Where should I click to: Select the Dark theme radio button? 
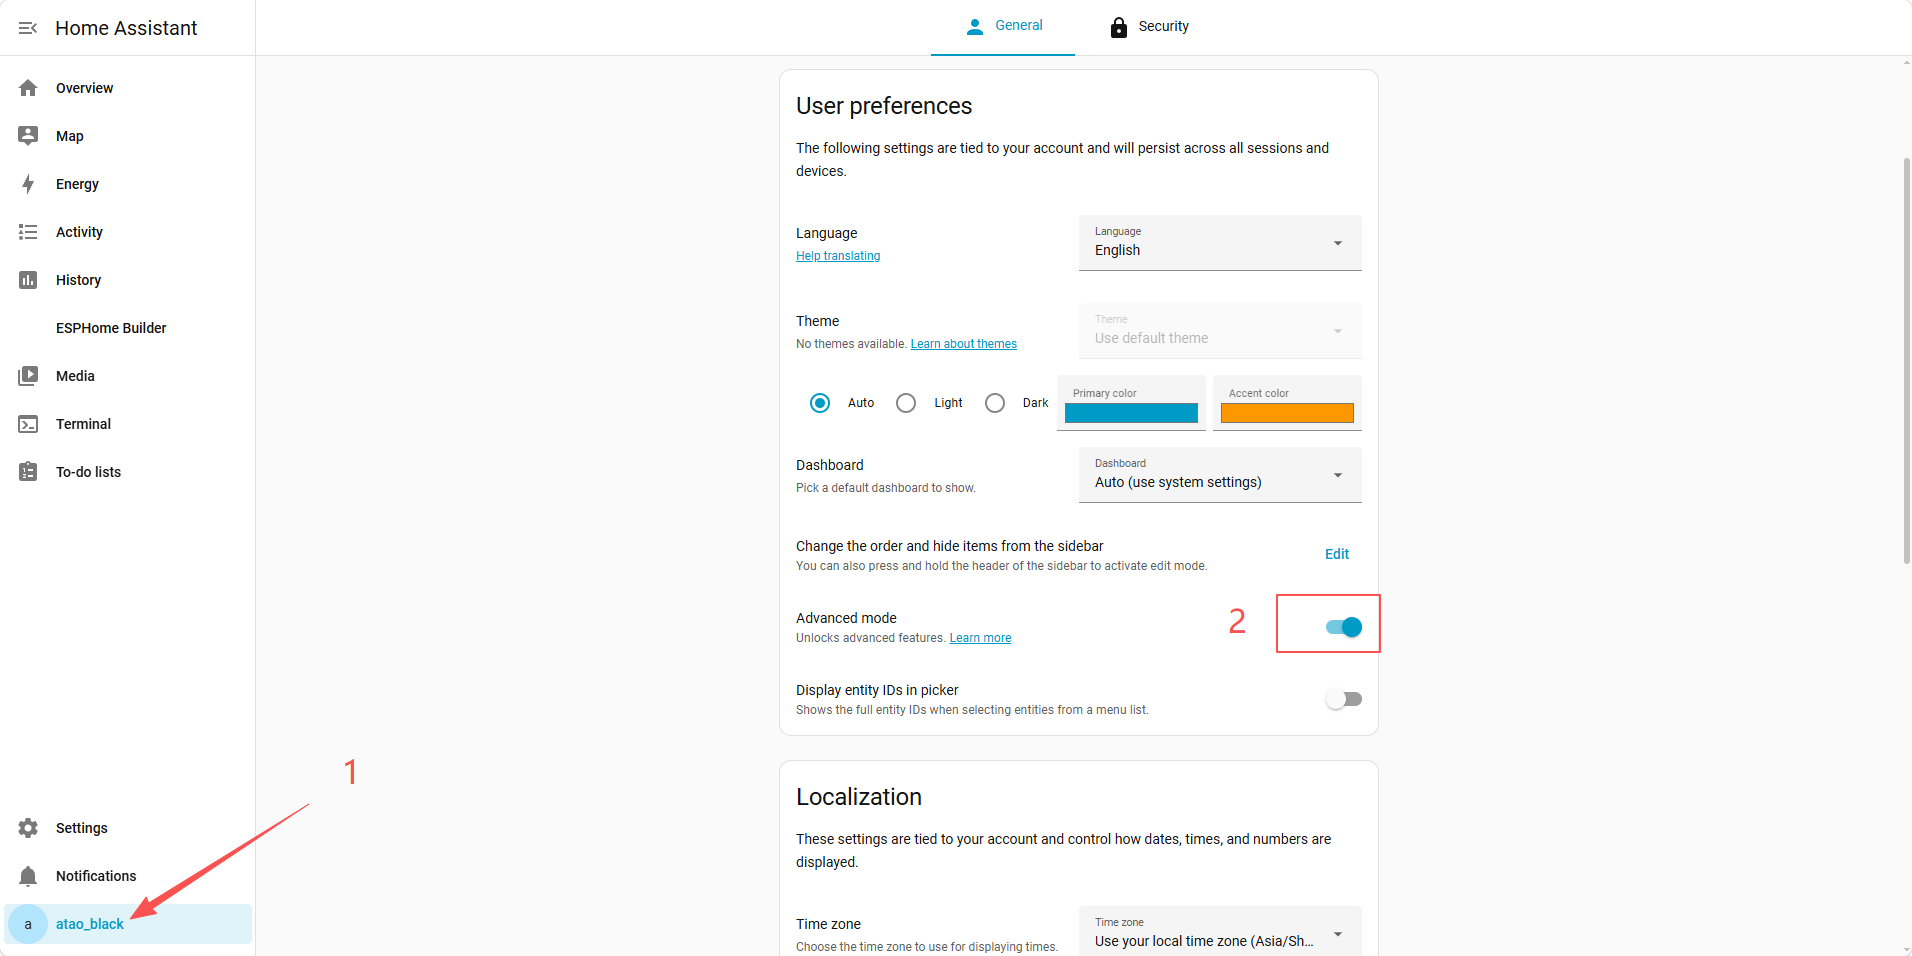(995, 403)
